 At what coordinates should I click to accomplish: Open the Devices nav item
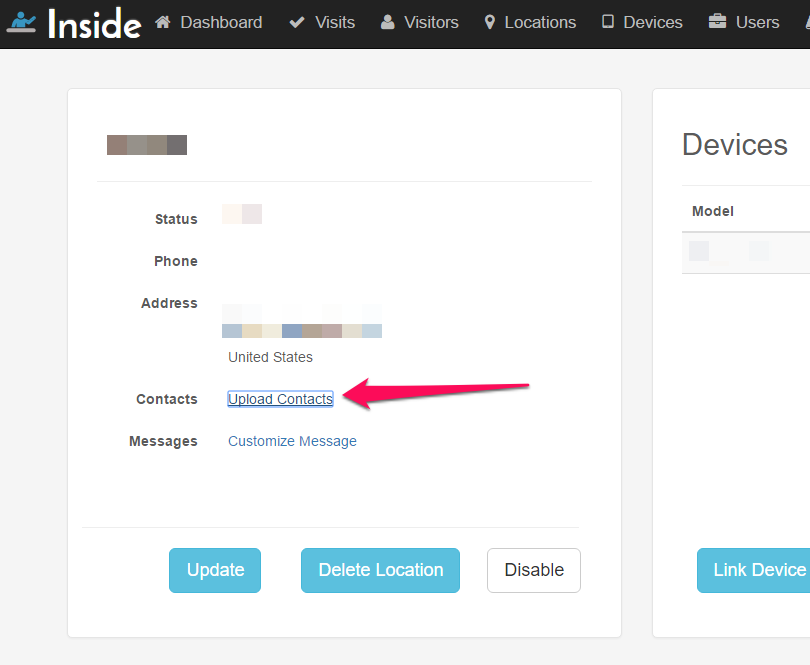[x=653, y=22]
